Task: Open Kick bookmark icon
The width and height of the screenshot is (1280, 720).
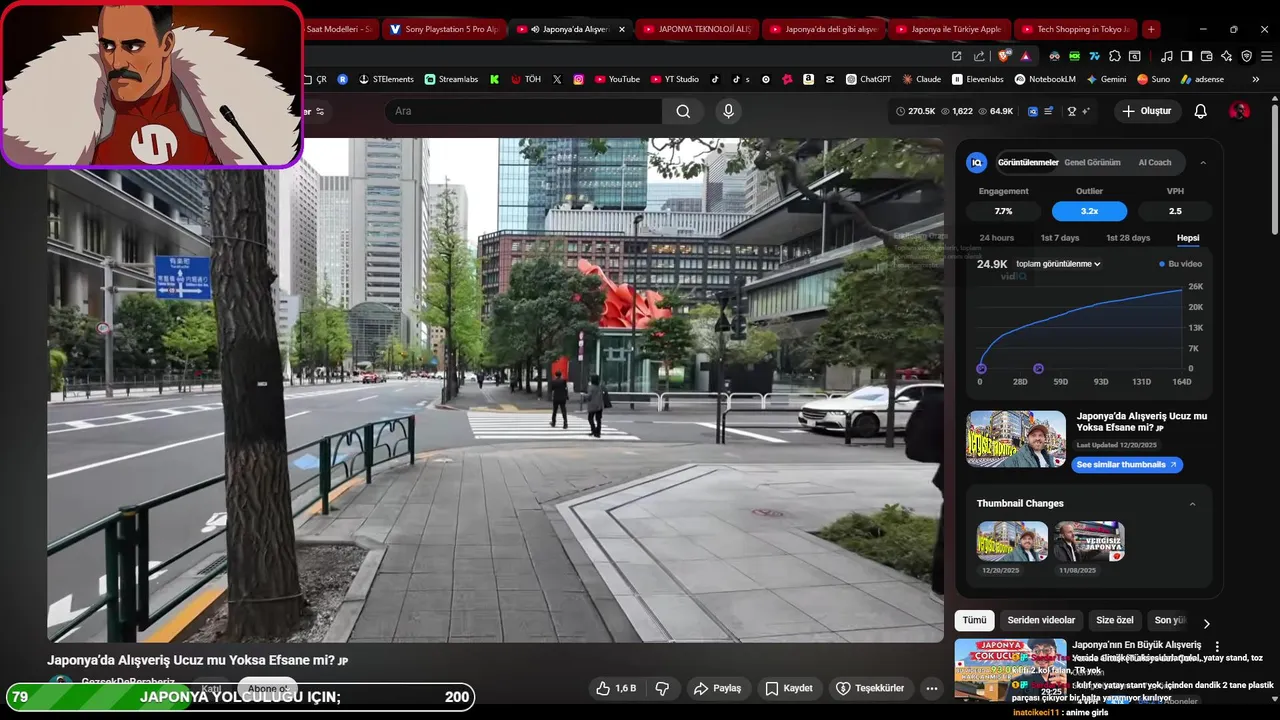Action: point(494,79)
